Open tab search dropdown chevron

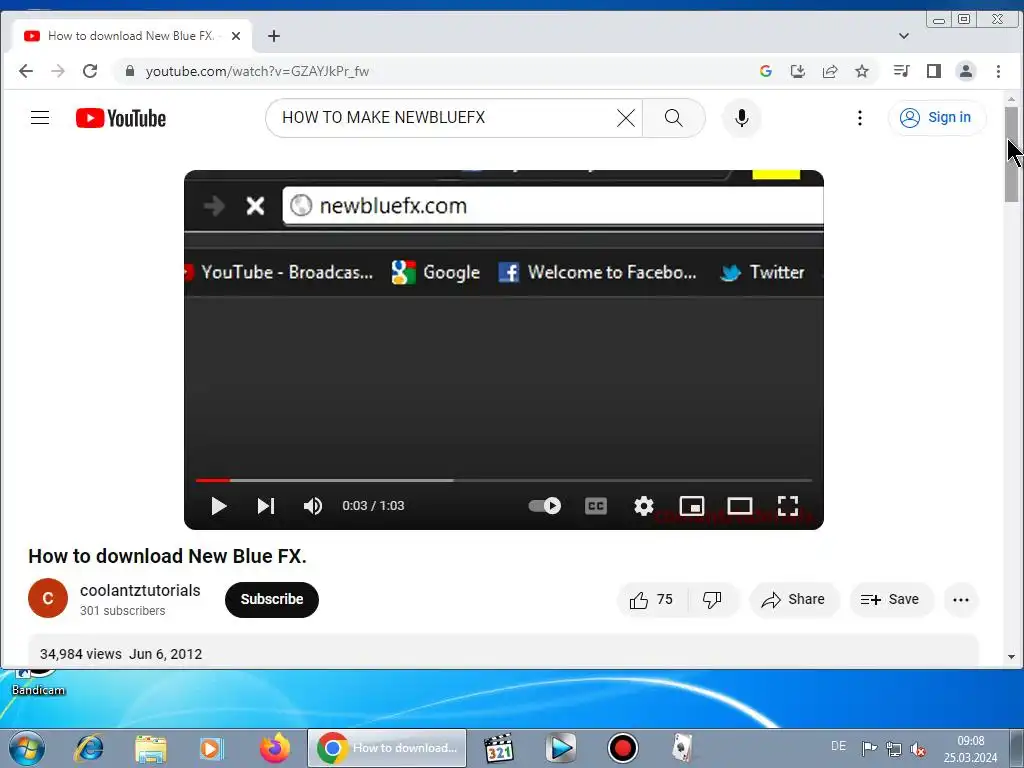tap(904, 36)
